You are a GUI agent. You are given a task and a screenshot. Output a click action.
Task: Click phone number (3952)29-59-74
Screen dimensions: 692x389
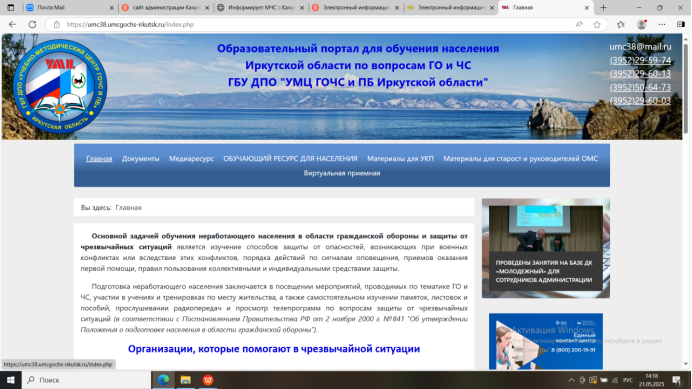[640, 60]
